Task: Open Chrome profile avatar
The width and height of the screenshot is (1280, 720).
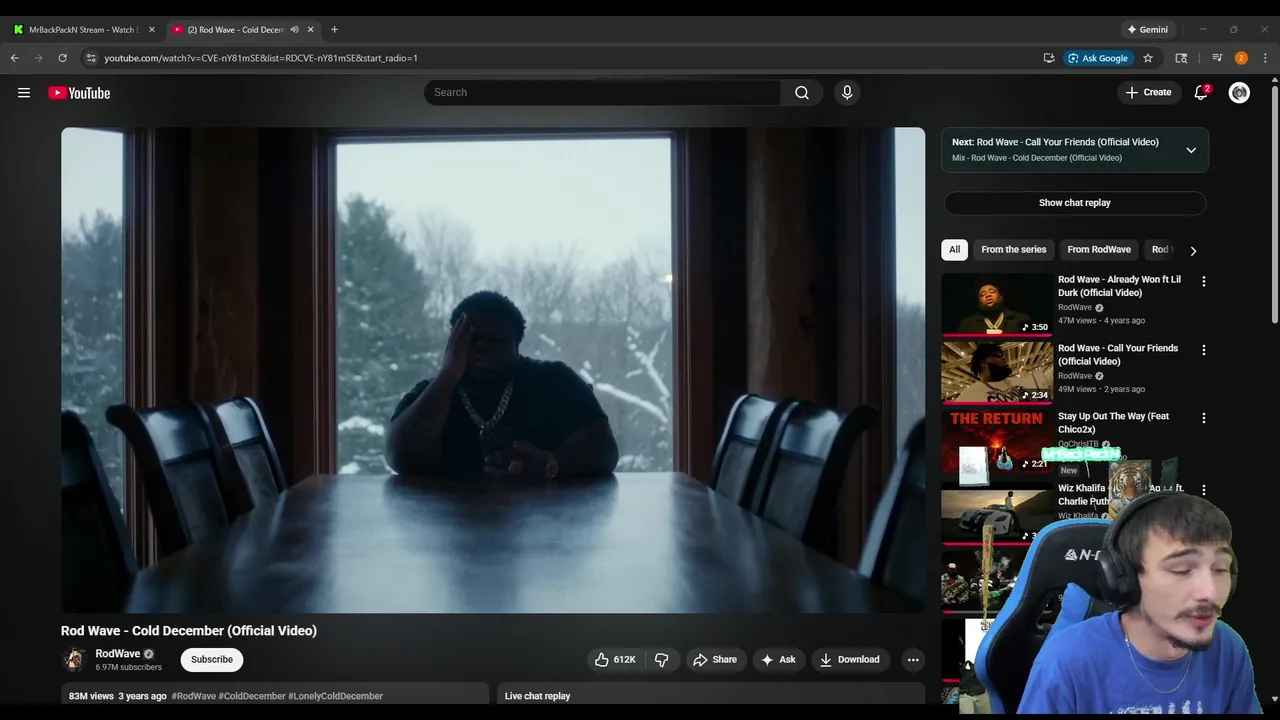Action: coord(1241,58)
